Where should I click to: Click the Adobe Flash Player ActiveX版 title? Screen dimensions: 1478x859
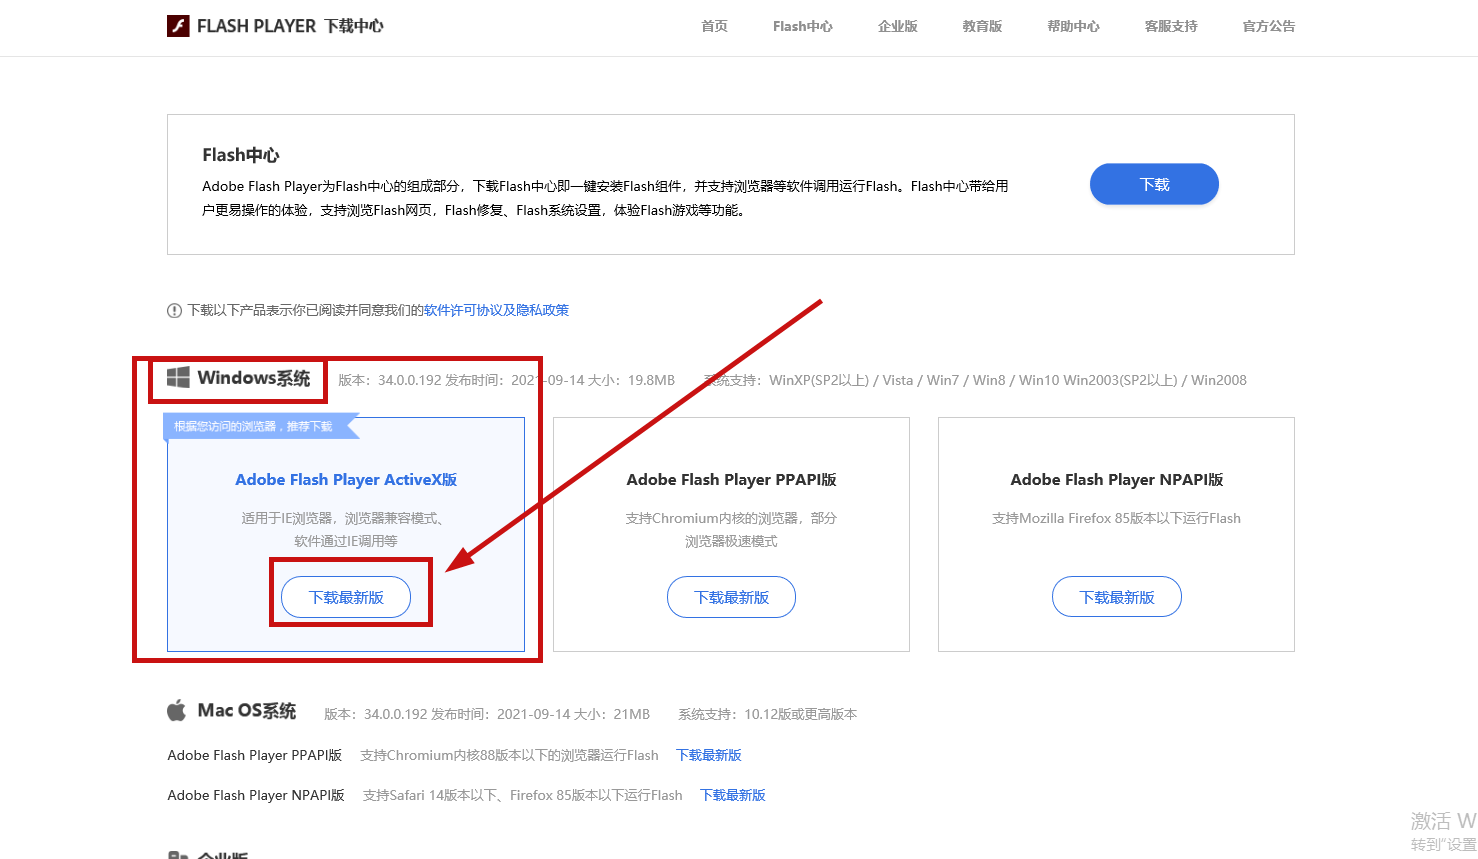click(346, 480)
